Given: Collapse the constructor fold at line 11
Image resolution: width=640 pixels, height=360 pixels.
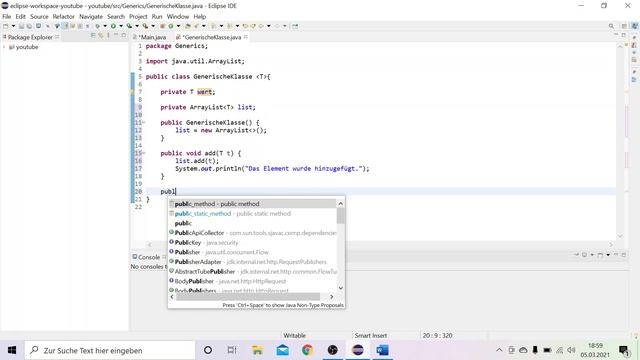Looking at the screenshot, I should click(x=144, y=122).
